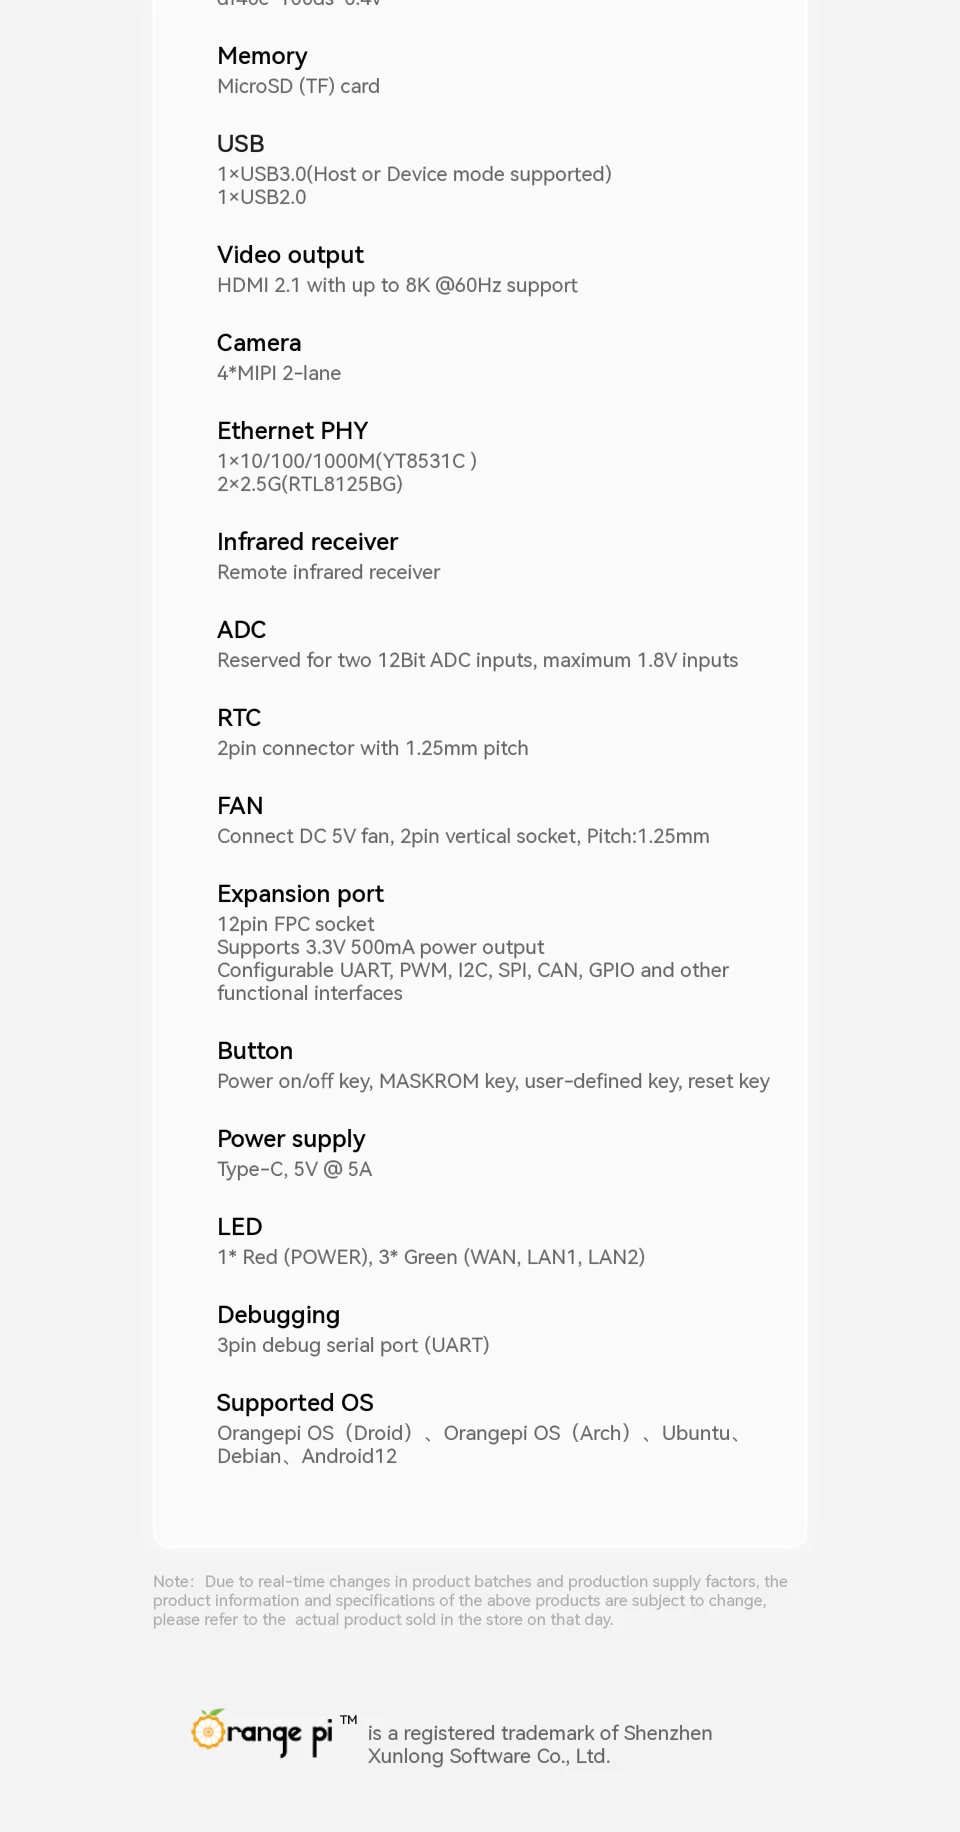Click the HDMI 2.1 8K support text
Viewport: 960px width, 1832px height.
pos(397,285)
